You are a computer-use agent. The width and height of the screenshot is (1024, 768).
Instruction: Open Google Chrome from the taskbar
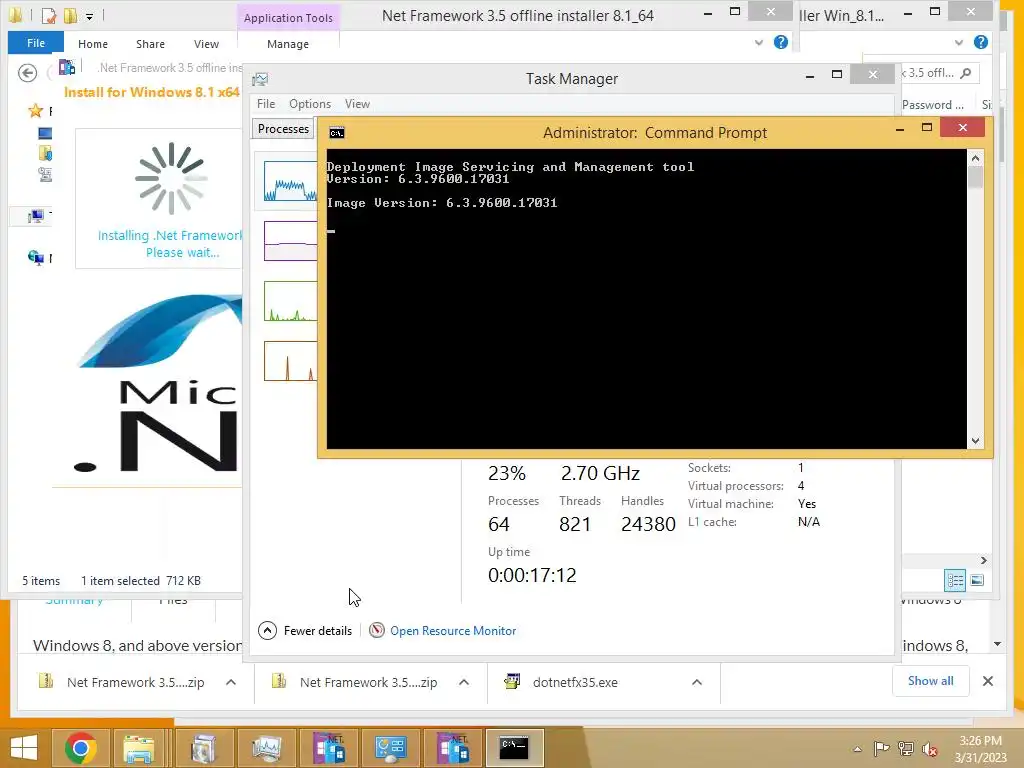click(x=81, y=748)
